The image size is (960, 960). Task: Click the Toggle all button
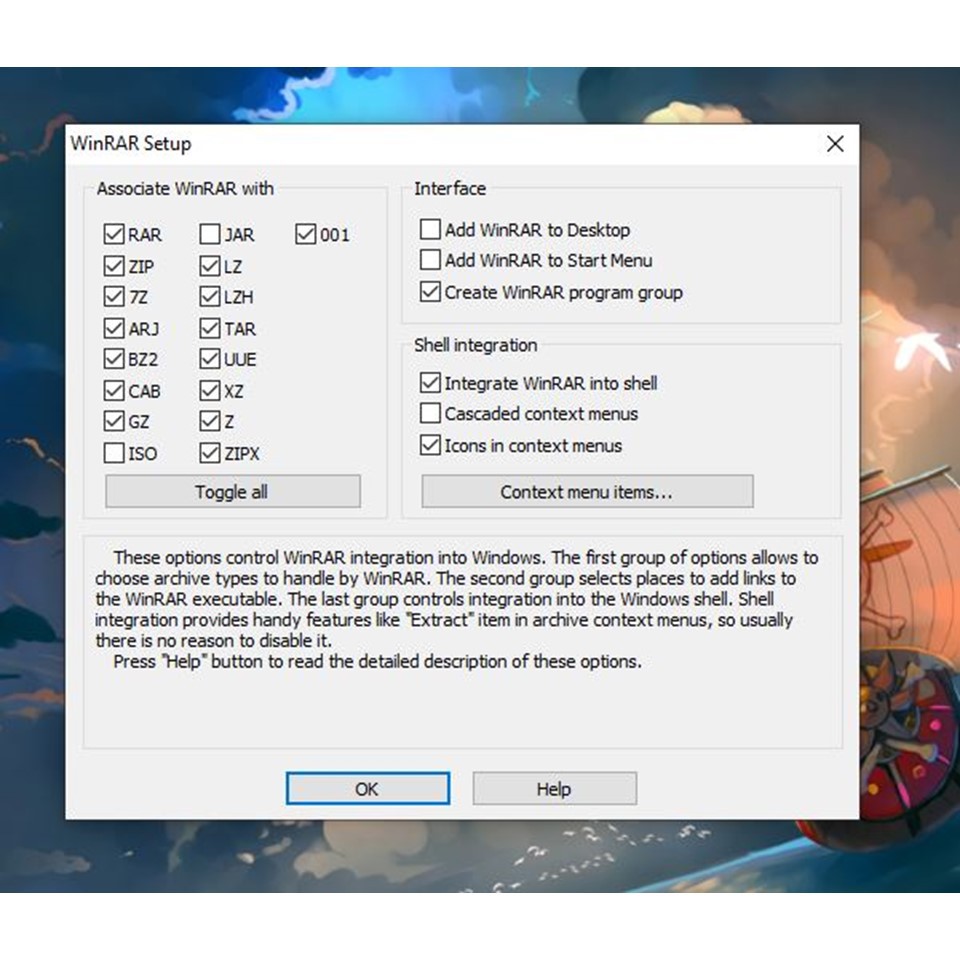pos(232,492)
